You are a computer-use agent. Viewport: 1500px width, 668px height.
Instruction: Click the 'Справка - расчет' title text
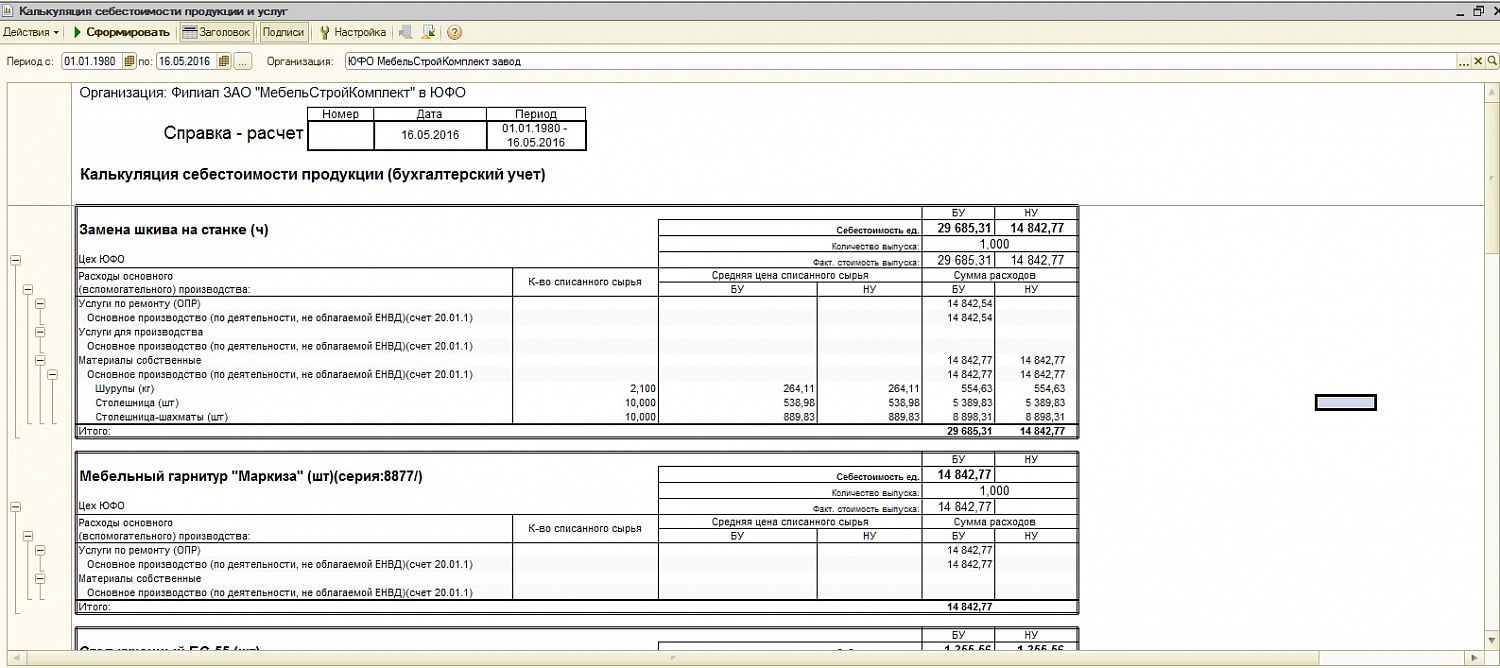coord(233,133)
